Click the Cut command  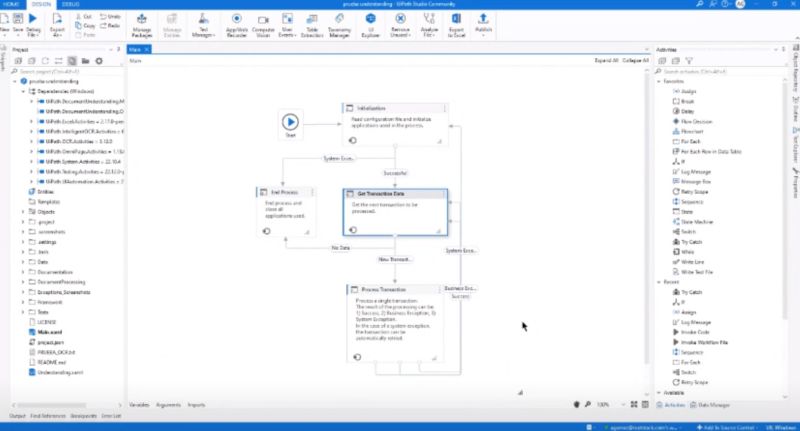(x=84, y=16)
